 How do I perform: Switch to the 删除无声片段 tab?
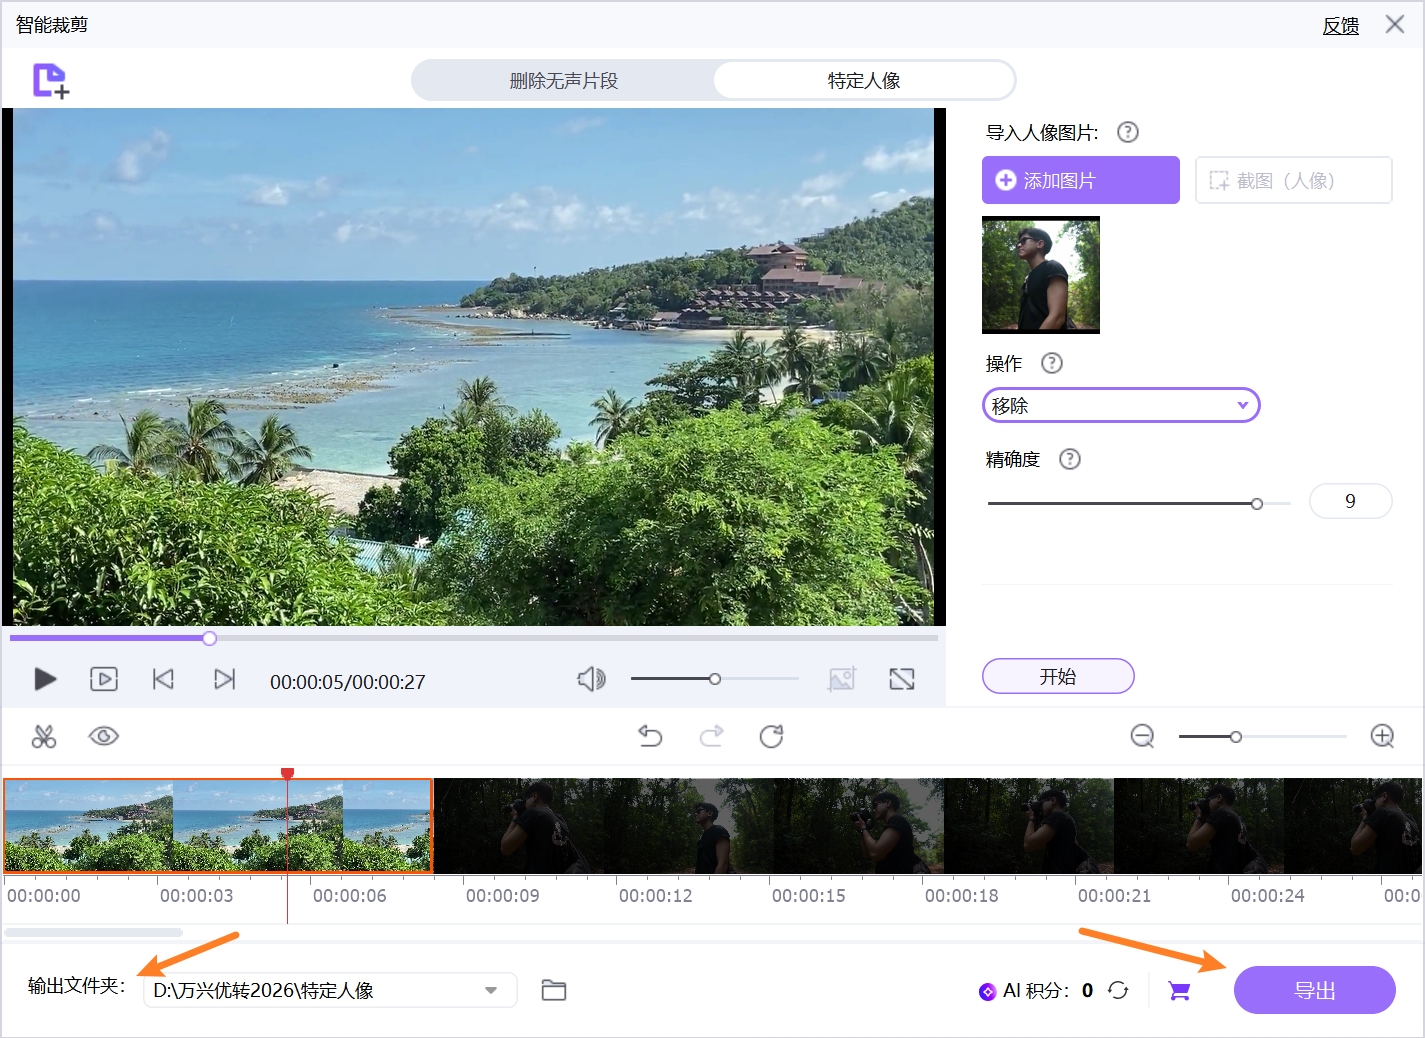pos(564,80)
